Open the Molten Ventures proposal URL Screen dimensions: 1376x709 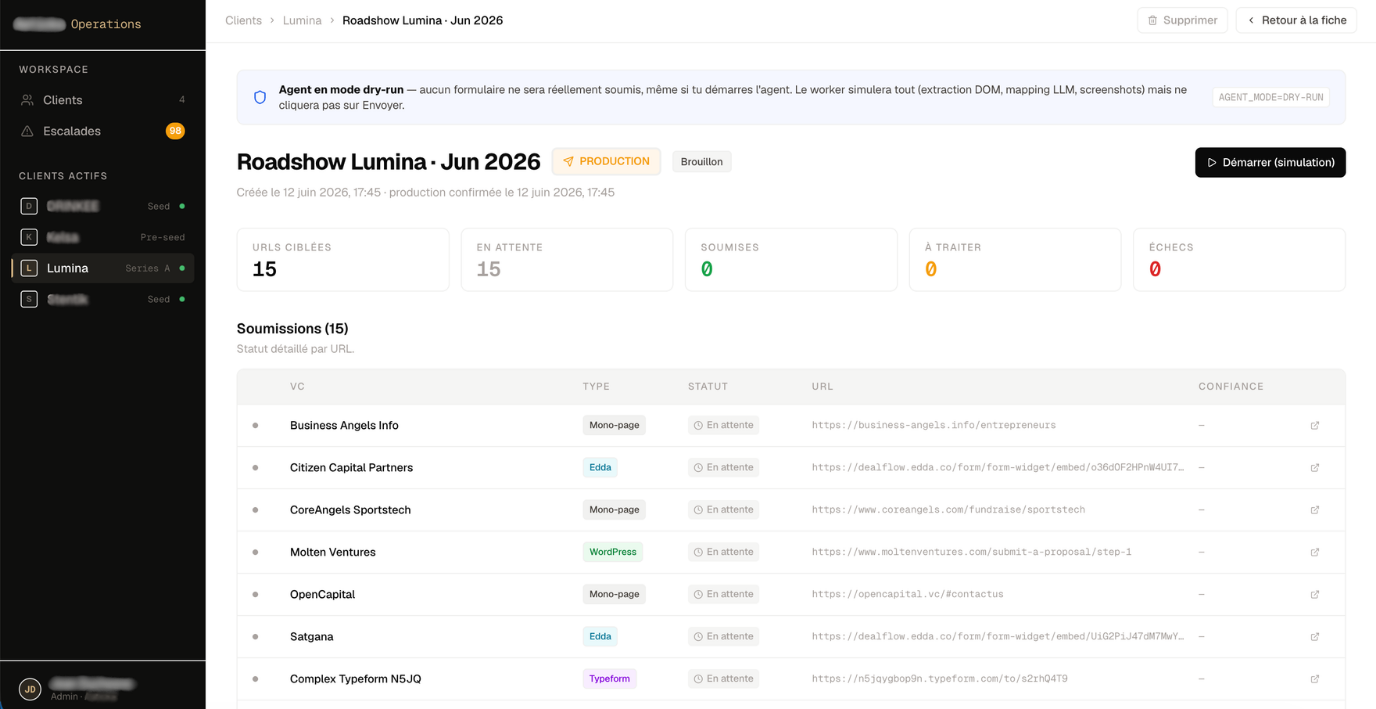[x=971, y=552]
